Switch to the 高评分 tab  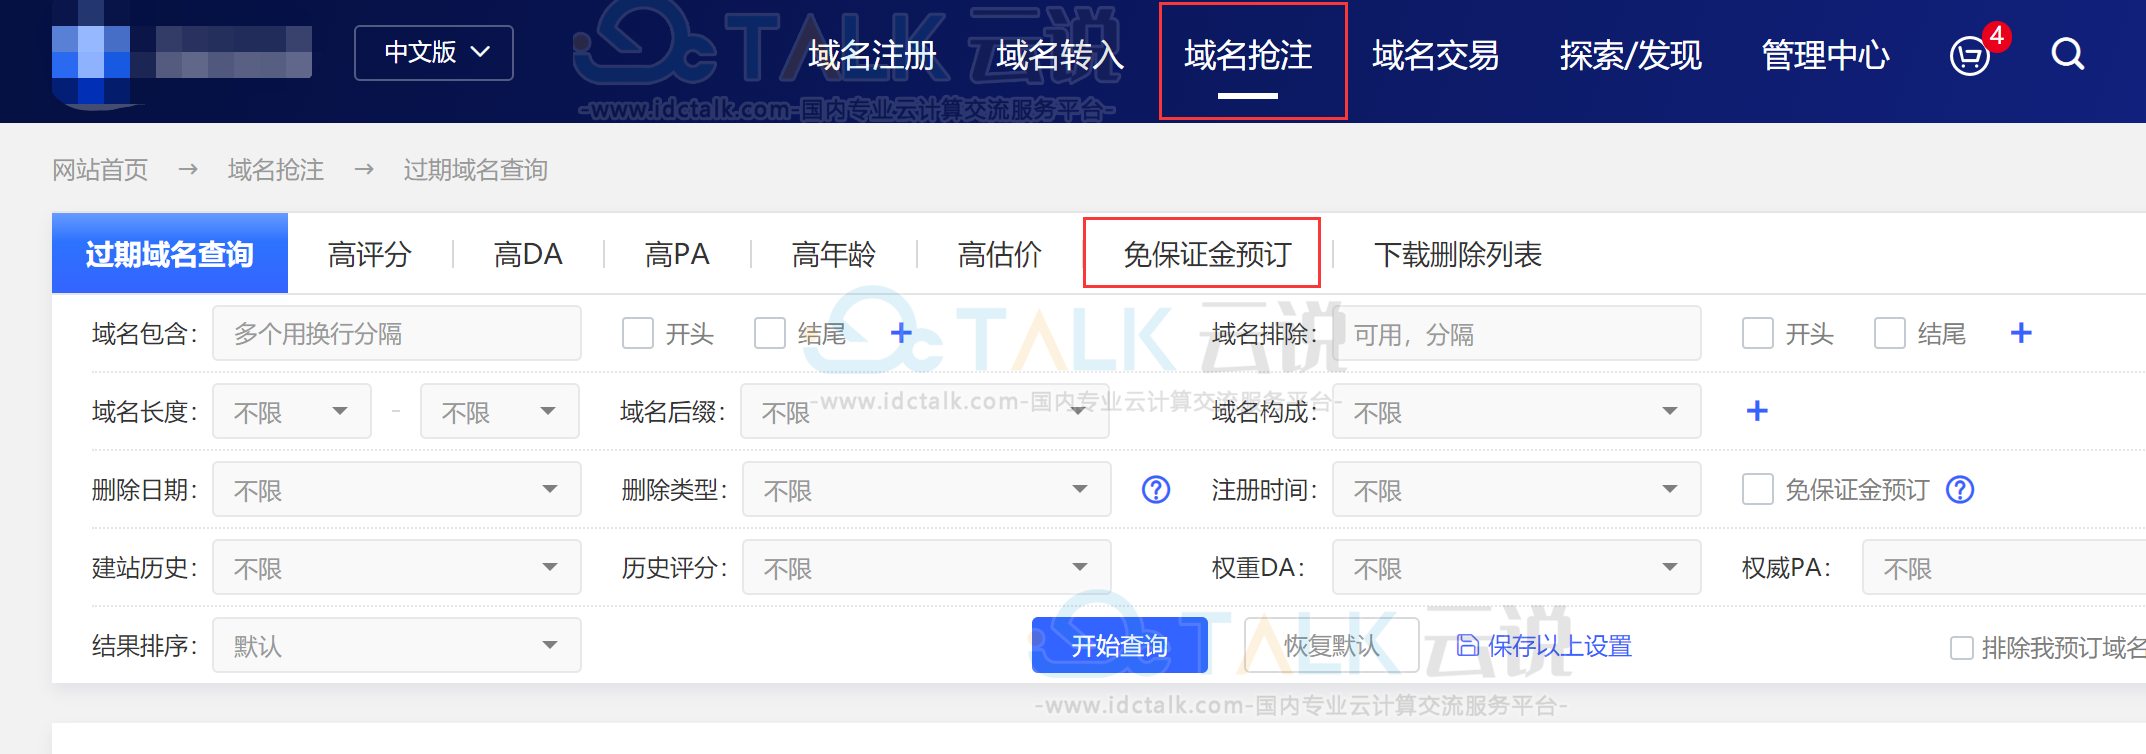[370, 254]
